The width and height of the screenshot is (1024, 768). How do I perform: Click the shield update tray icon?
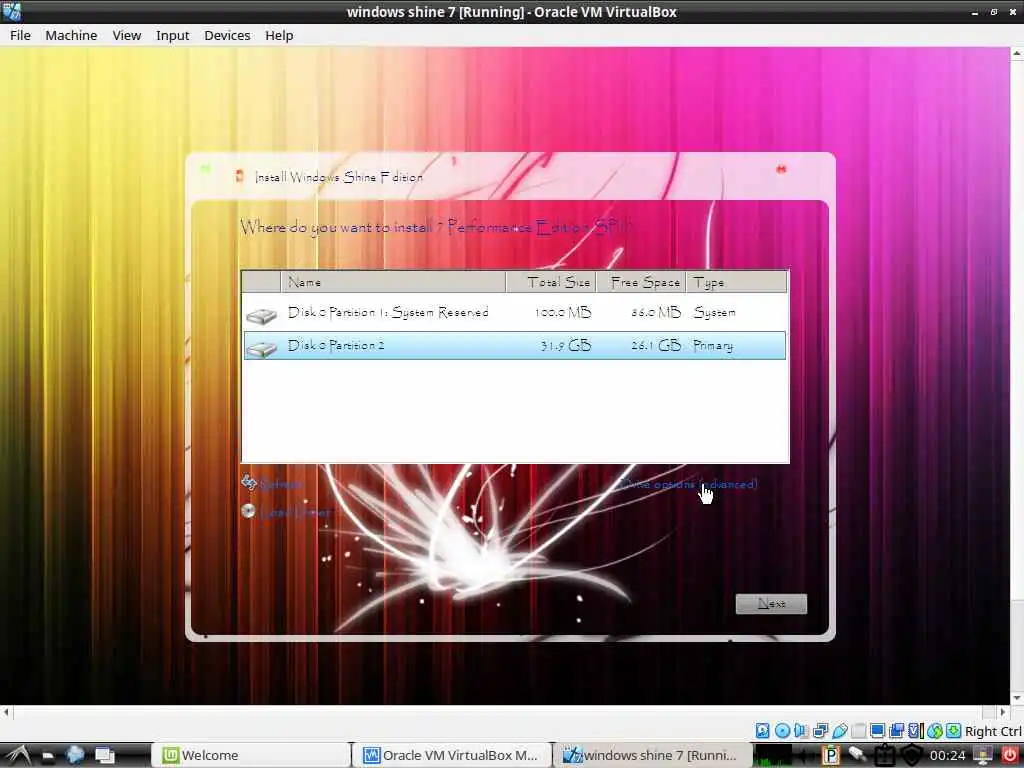pos(912,755)
